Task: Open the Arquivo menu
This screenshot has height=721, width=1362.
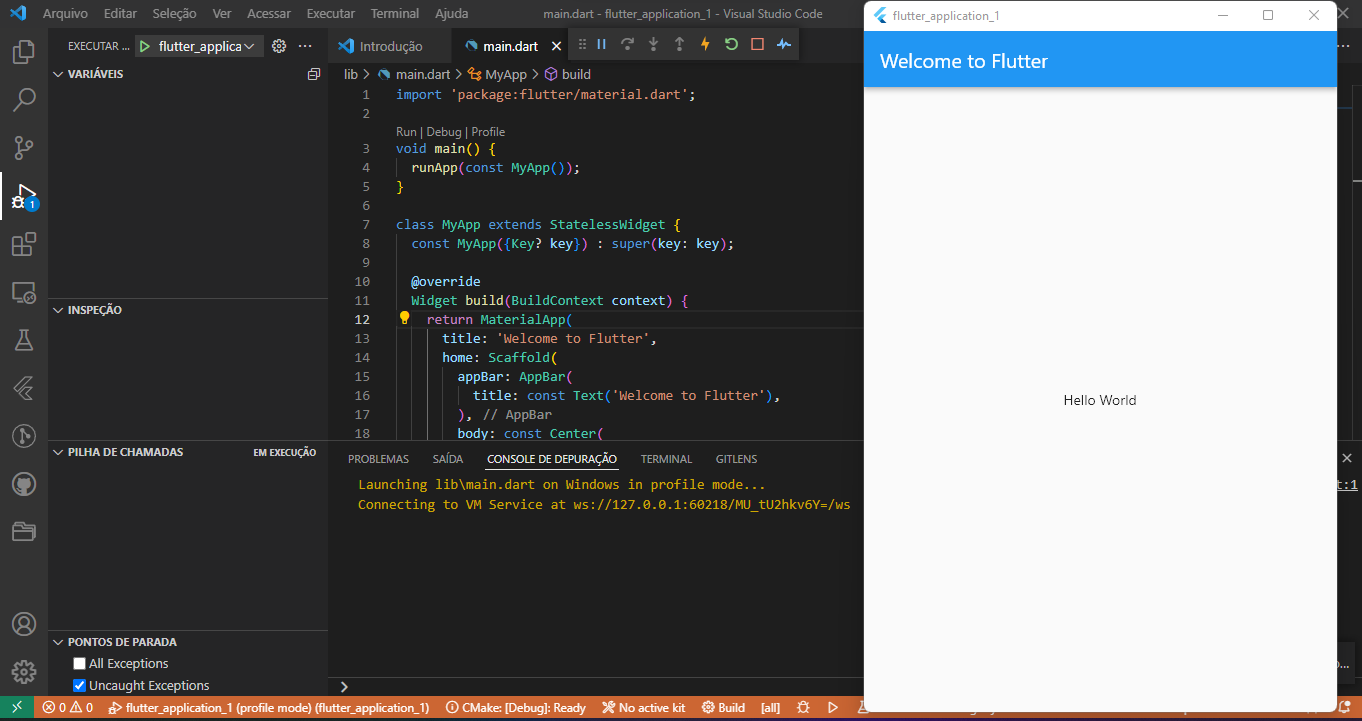Action: click(x=65, y=14)
